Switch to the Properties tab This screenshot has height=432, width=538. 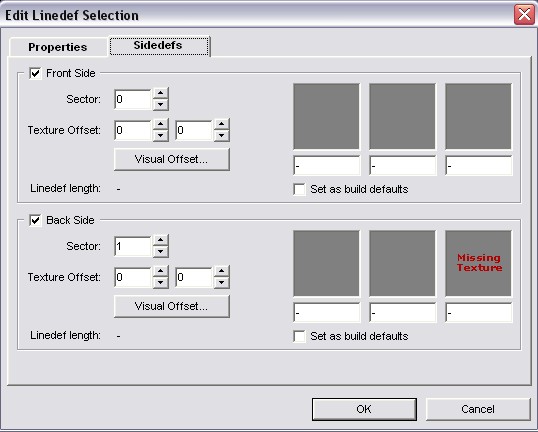[58, 47]
